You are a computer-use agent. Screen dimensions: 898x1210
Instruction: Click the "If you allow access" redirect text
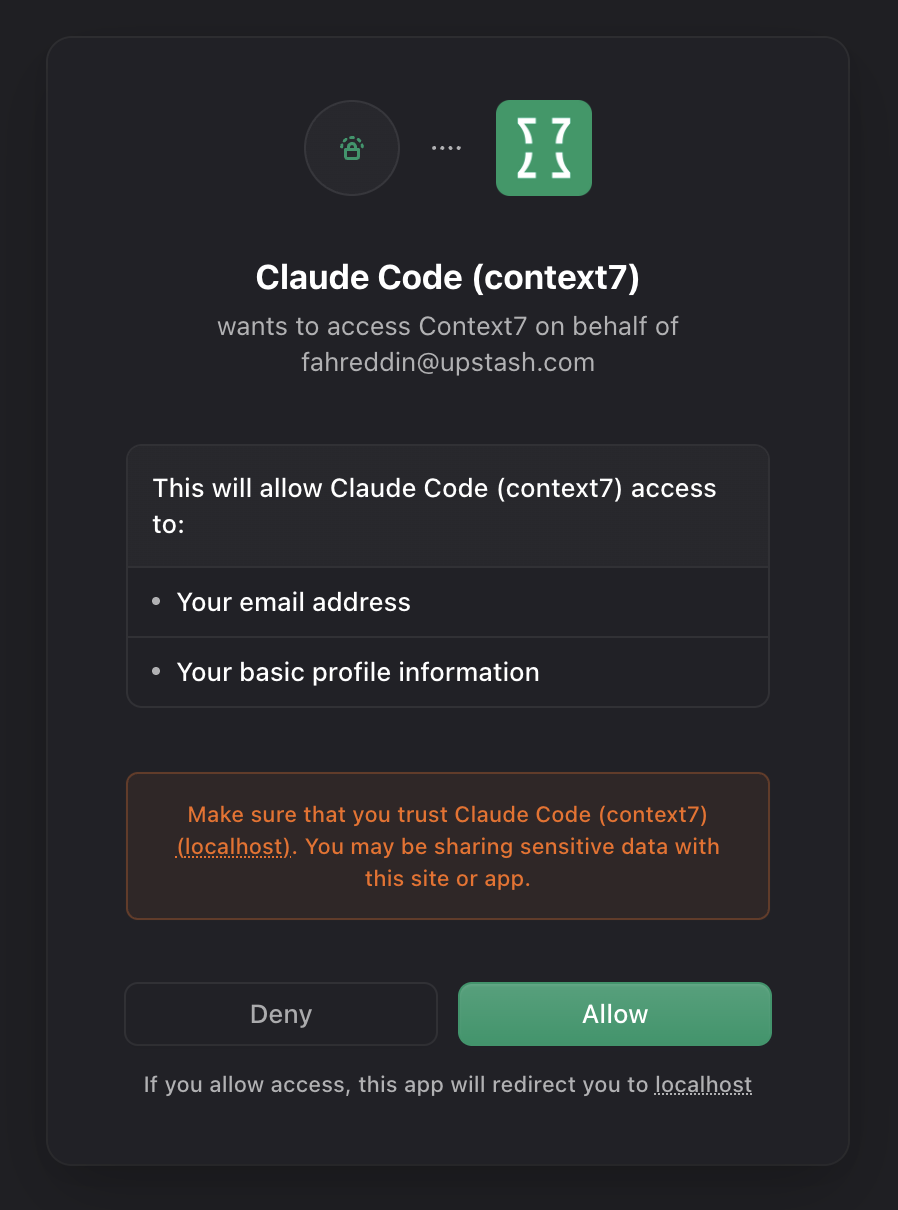point(395,1085)
